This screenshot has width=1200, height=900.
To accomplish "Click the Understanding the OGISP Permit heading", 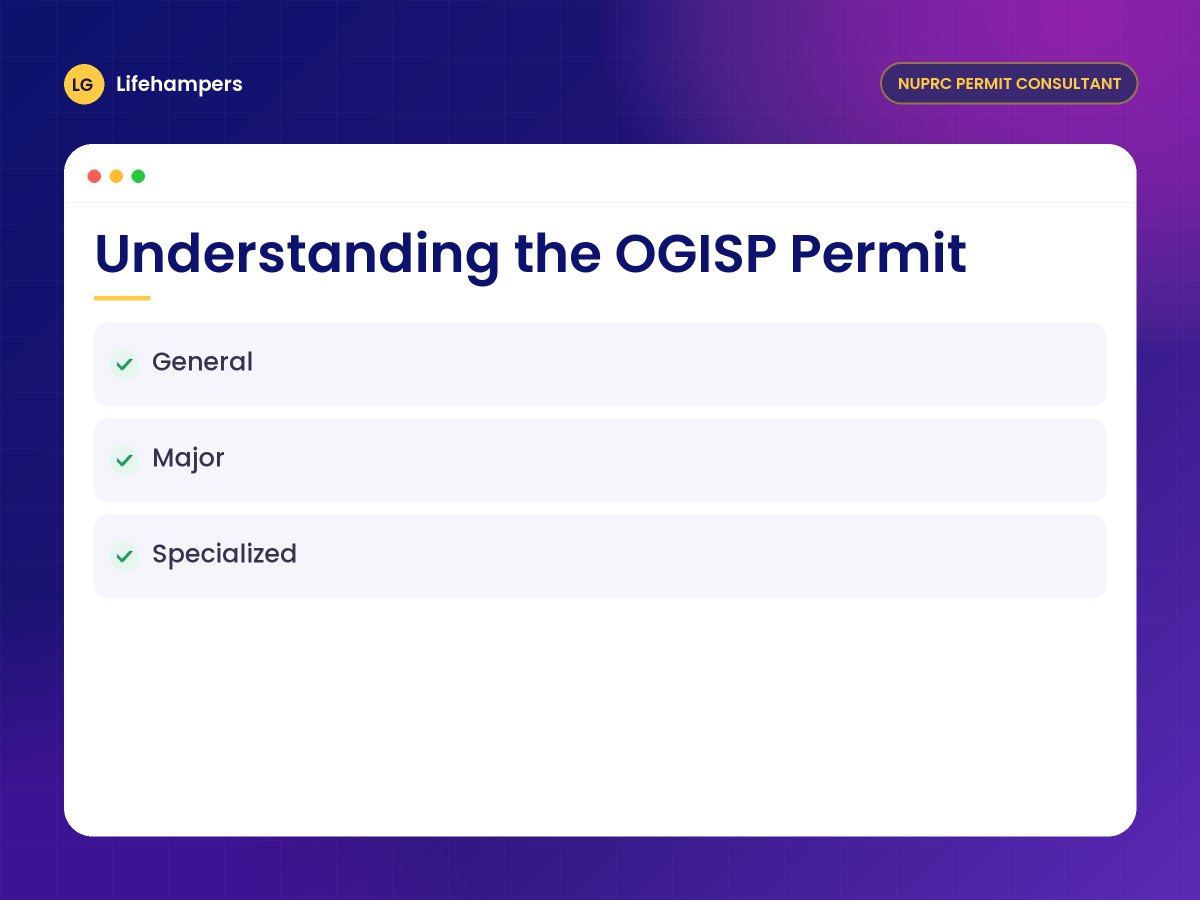I will [530, 254].
